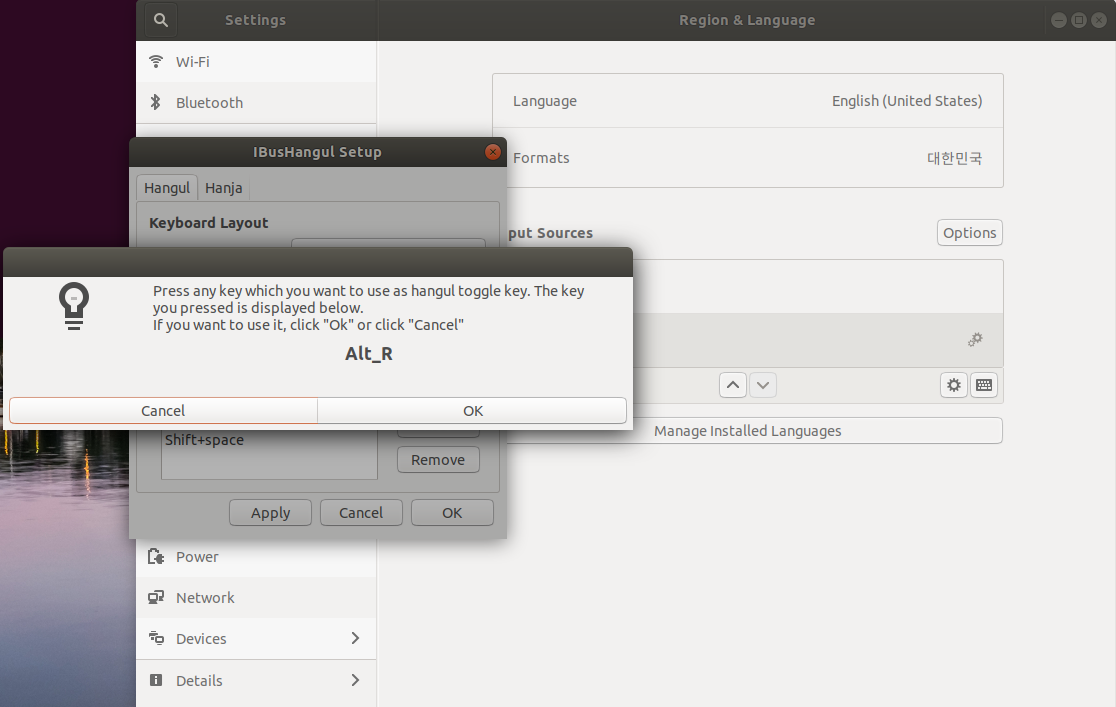
Task: Select the Wi-Fi icon in sidebar
Action: 156,61
